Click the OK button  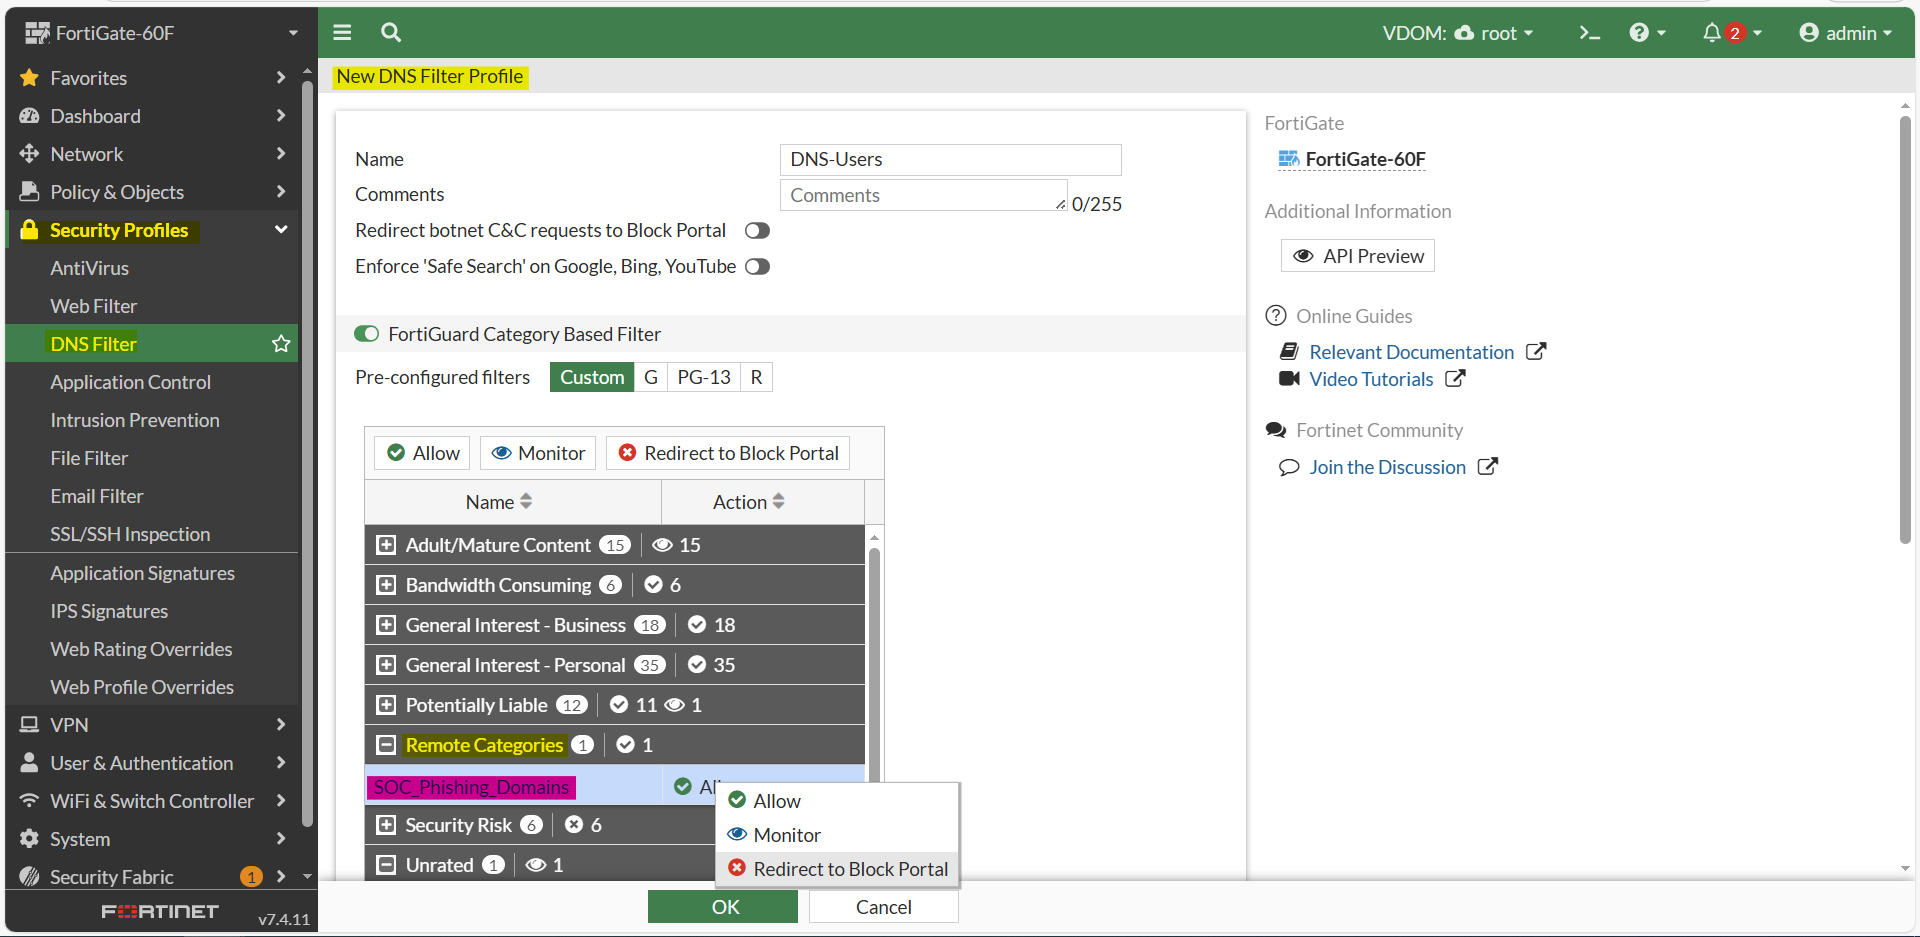click(x=723, y=907)
